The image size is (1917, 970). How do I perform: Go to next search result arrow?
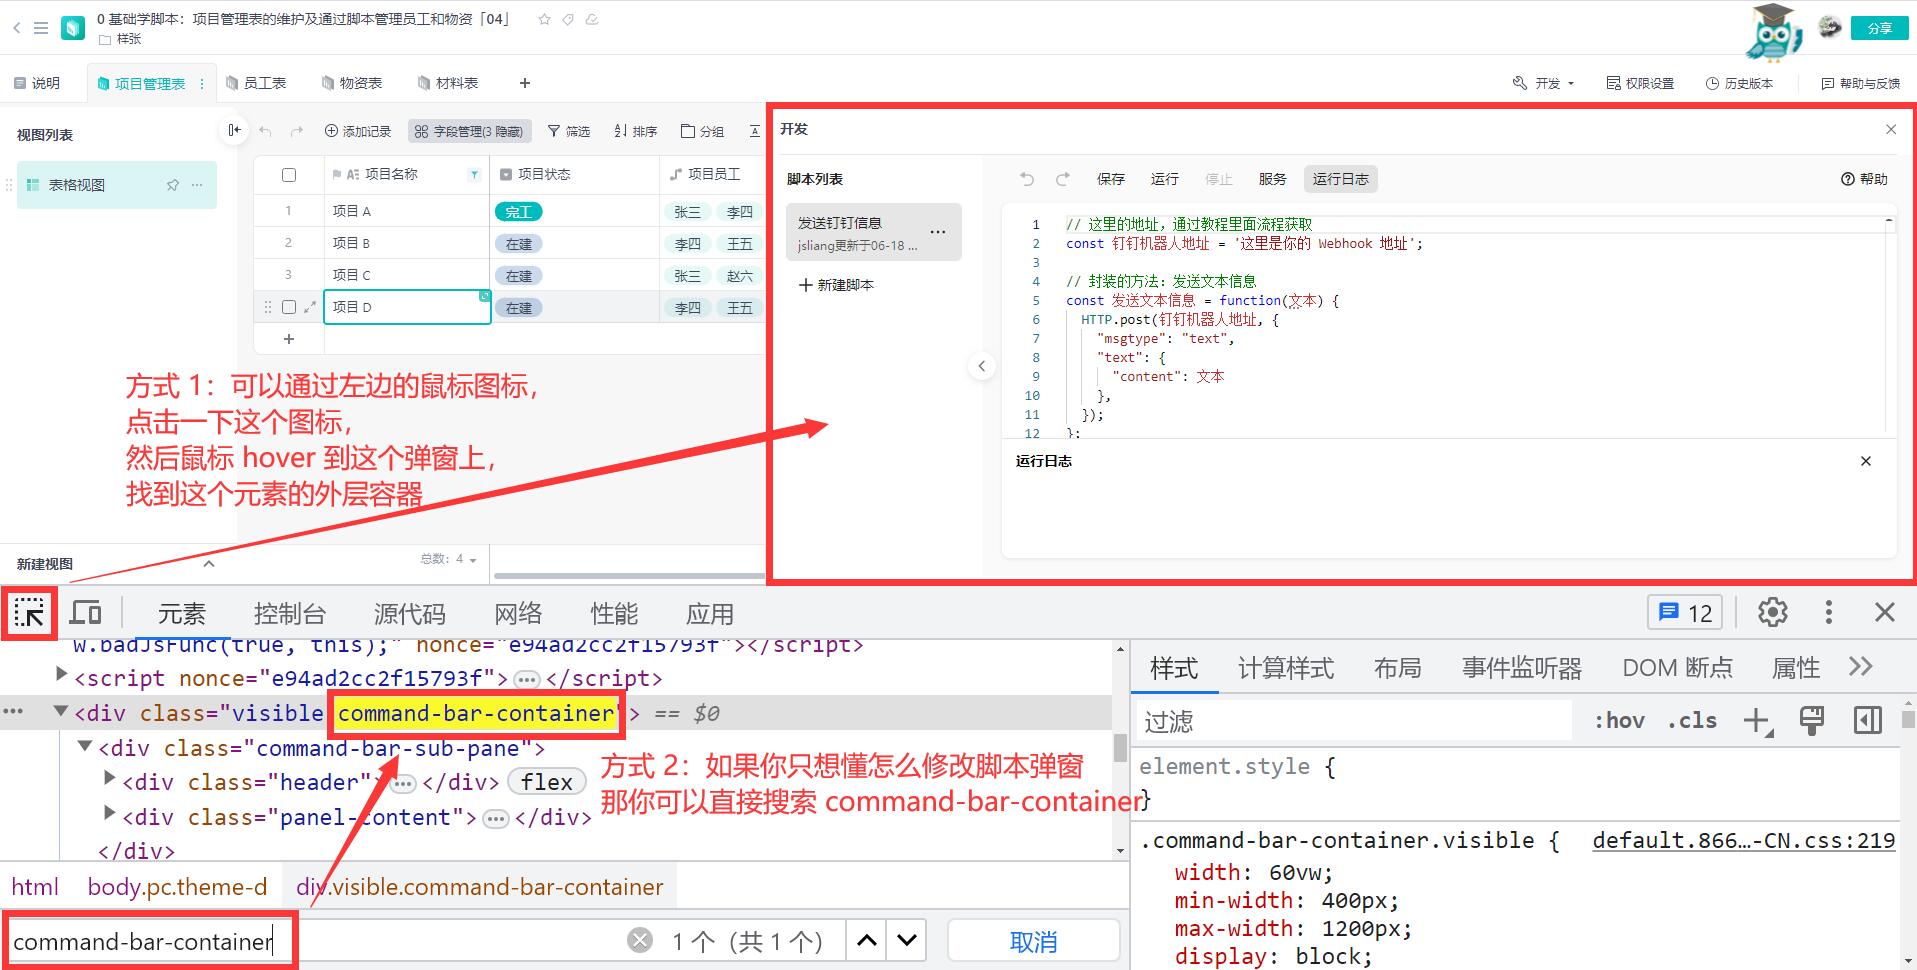tap(907, 940)
